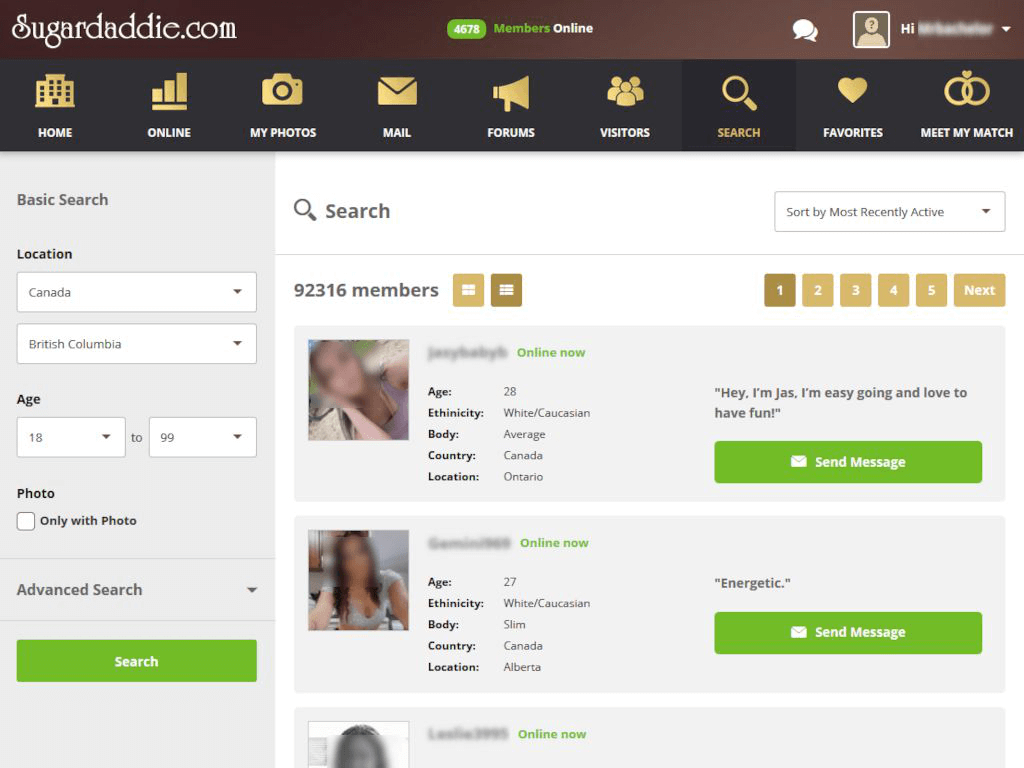Switch to grid view layout

click(x=468, y=290)
